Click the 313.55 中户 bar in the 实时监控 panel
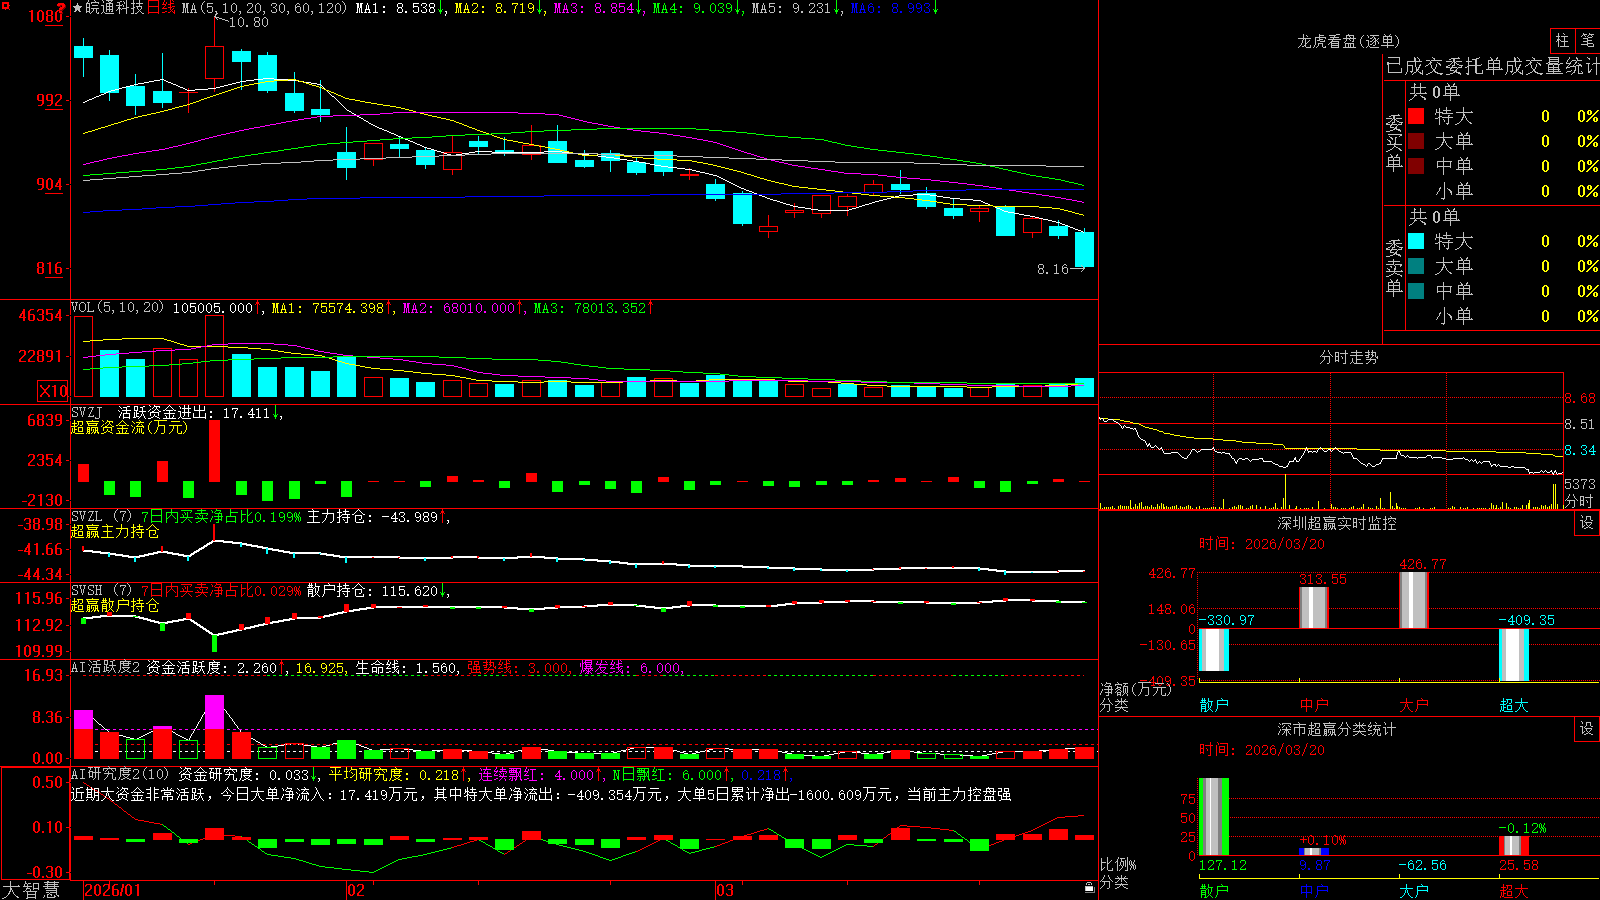Screen dimensions: 1600x900 1314,607
